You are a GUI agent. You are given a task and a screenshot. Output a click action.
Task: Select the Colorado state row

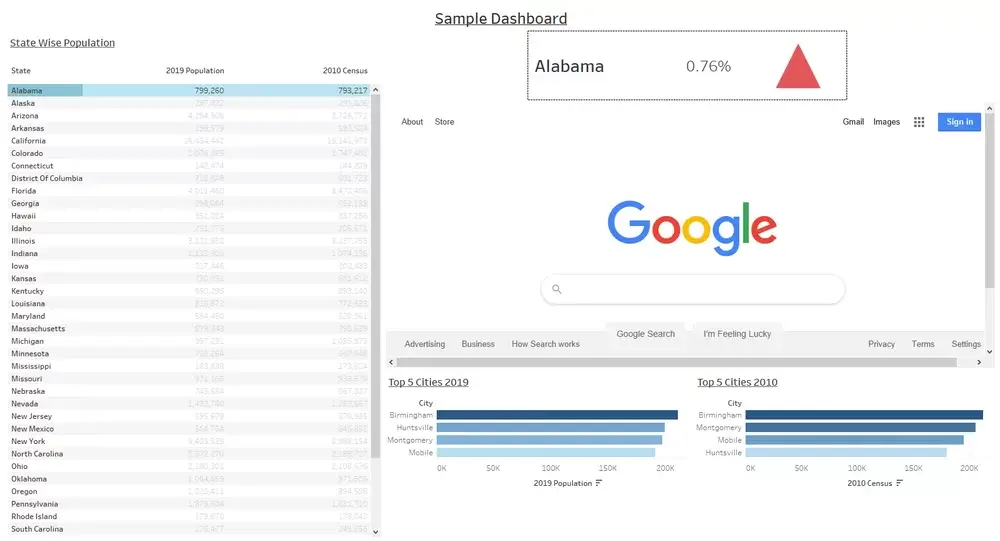click(x=189, y=153)
